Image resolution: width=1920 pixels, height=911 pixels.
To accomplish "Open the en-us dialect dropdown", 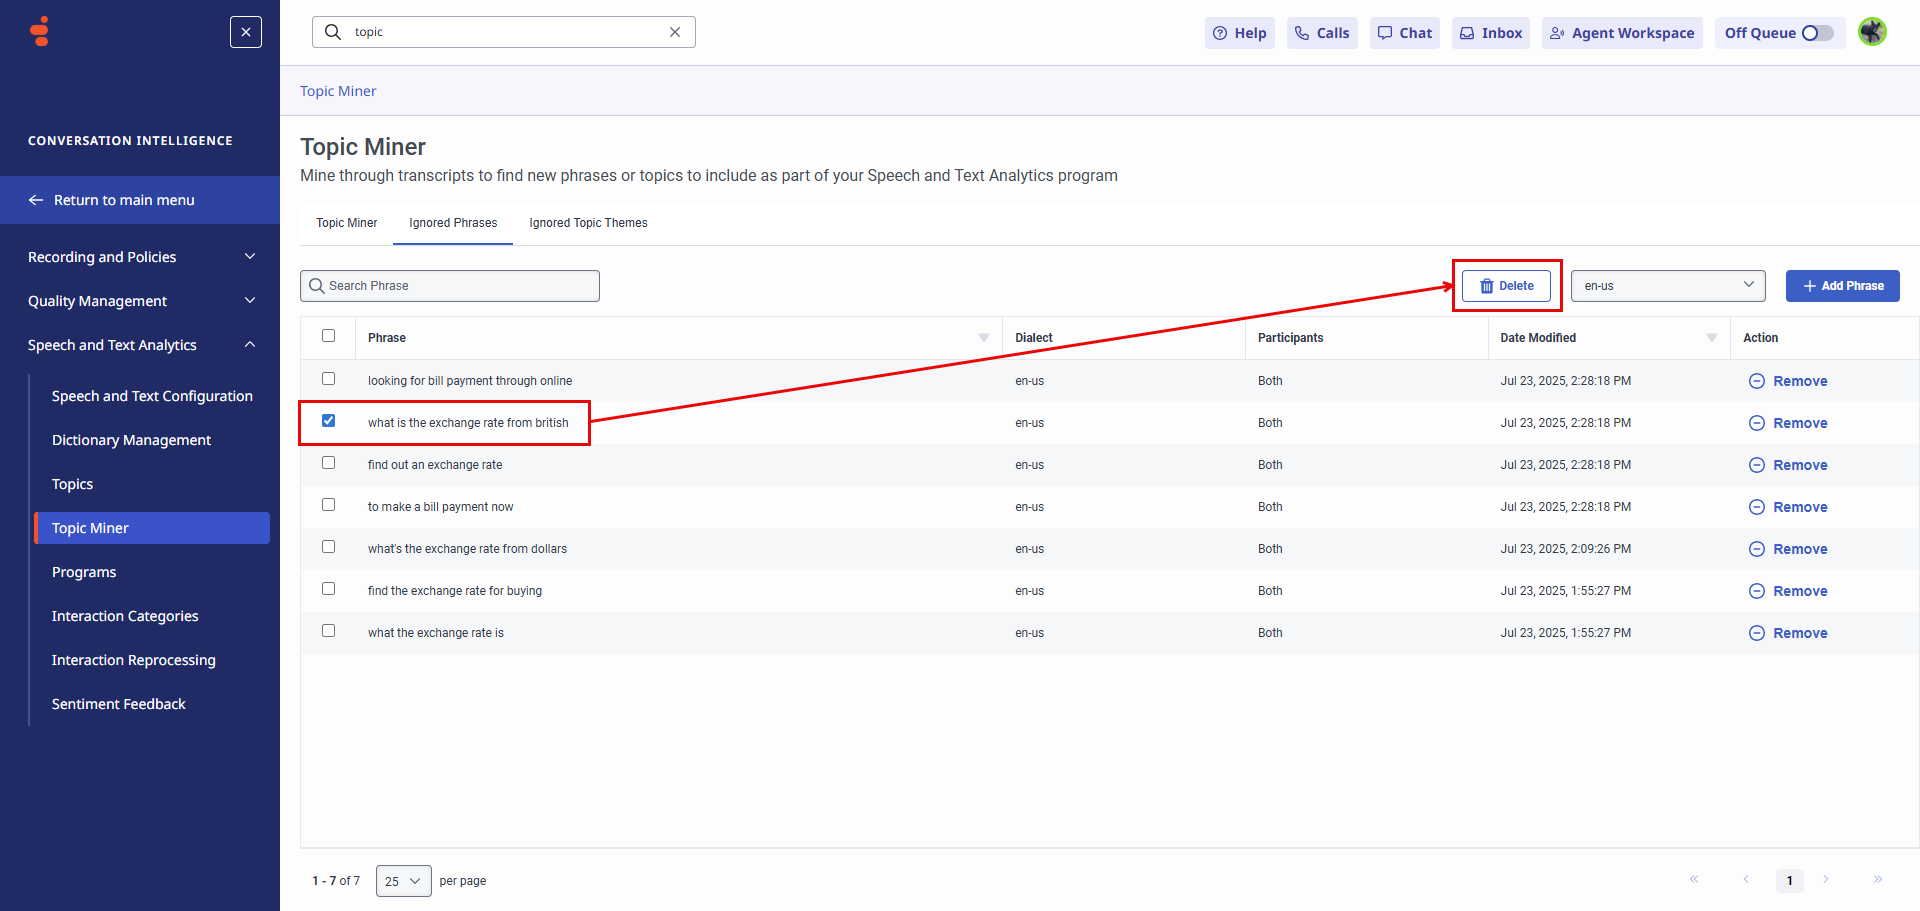I will [1668, 286].
